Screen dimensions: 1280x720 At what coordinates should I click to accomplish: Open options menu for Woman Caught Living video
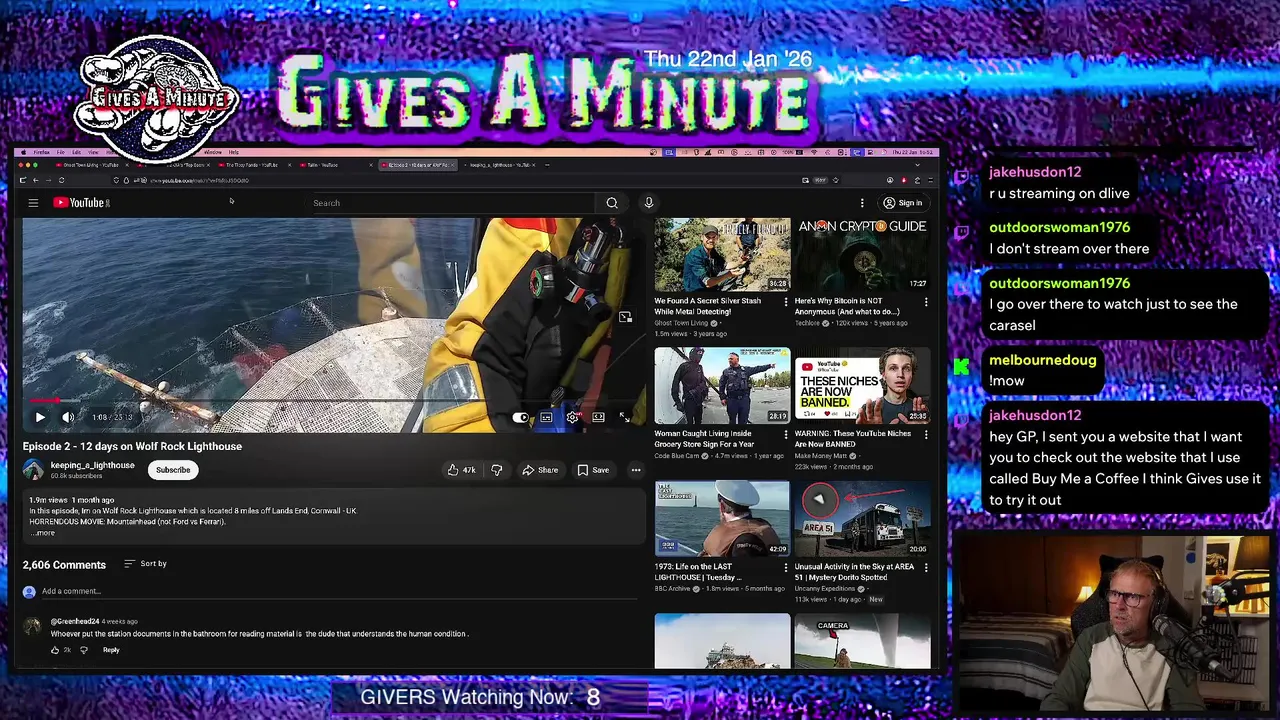(x=786, y=434)
